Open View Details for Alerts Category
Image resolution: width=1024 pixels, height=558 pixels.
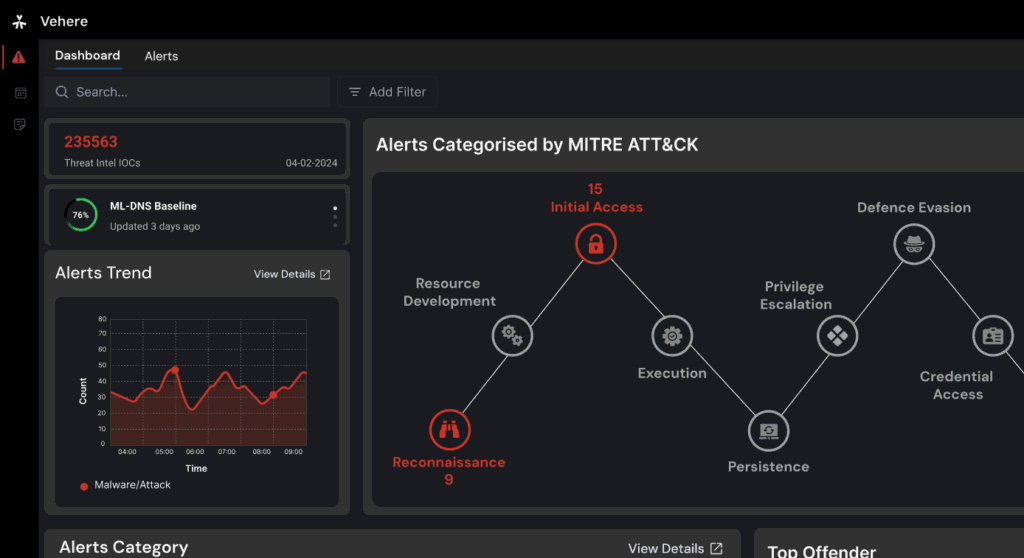click(675, 548)
